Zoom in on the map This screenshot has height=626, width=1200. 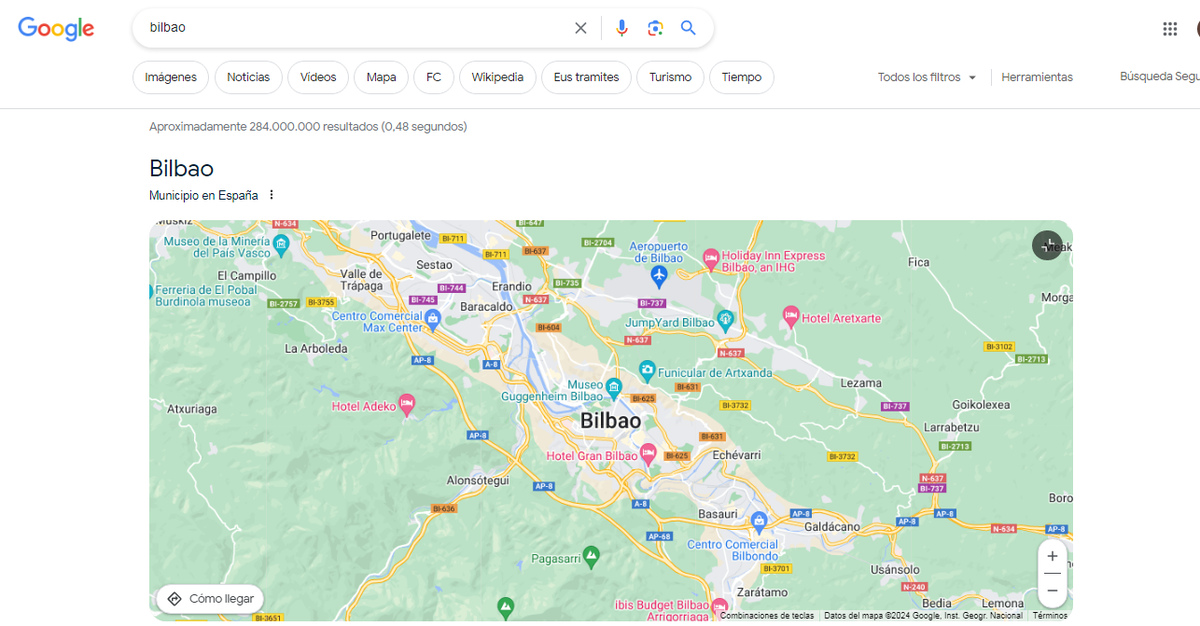coord(1052,556)
